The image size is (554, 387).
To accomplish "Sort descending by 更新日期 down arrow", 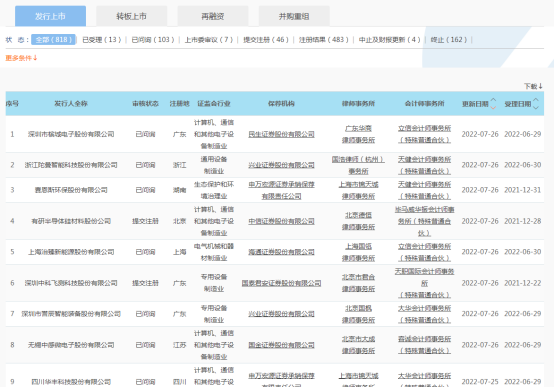I will click(x=494, y=107).
